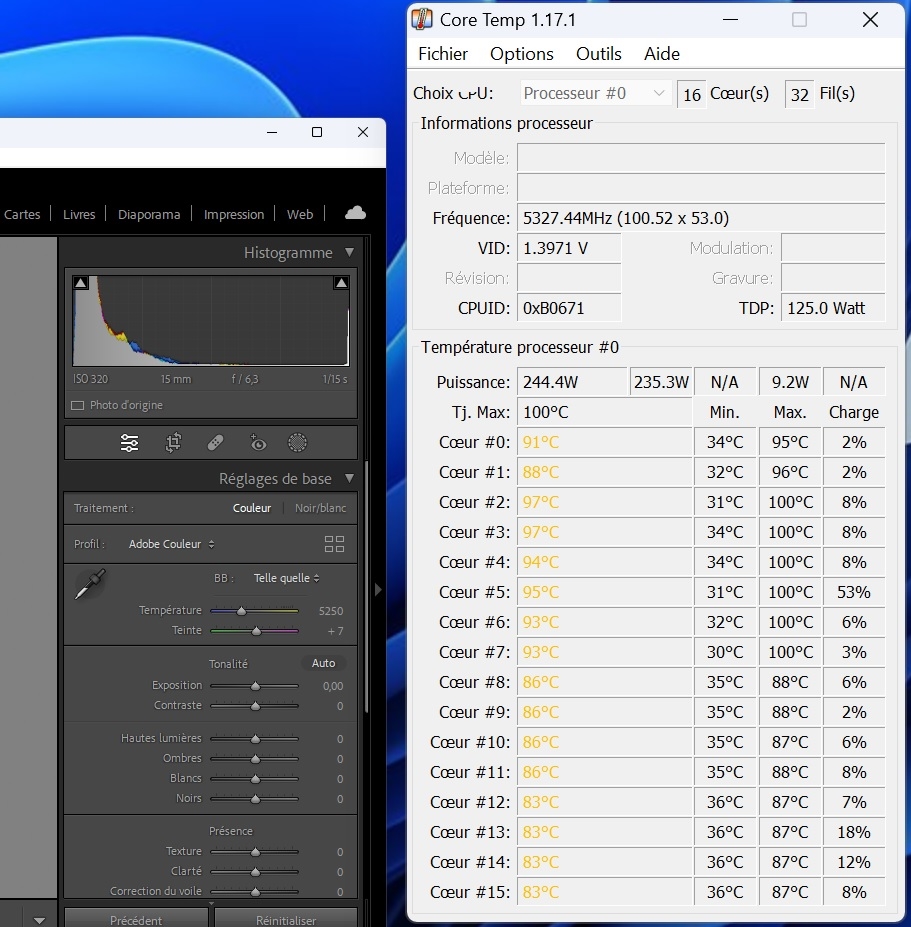Select the Edit sliders tool icon

click(129, 443)
